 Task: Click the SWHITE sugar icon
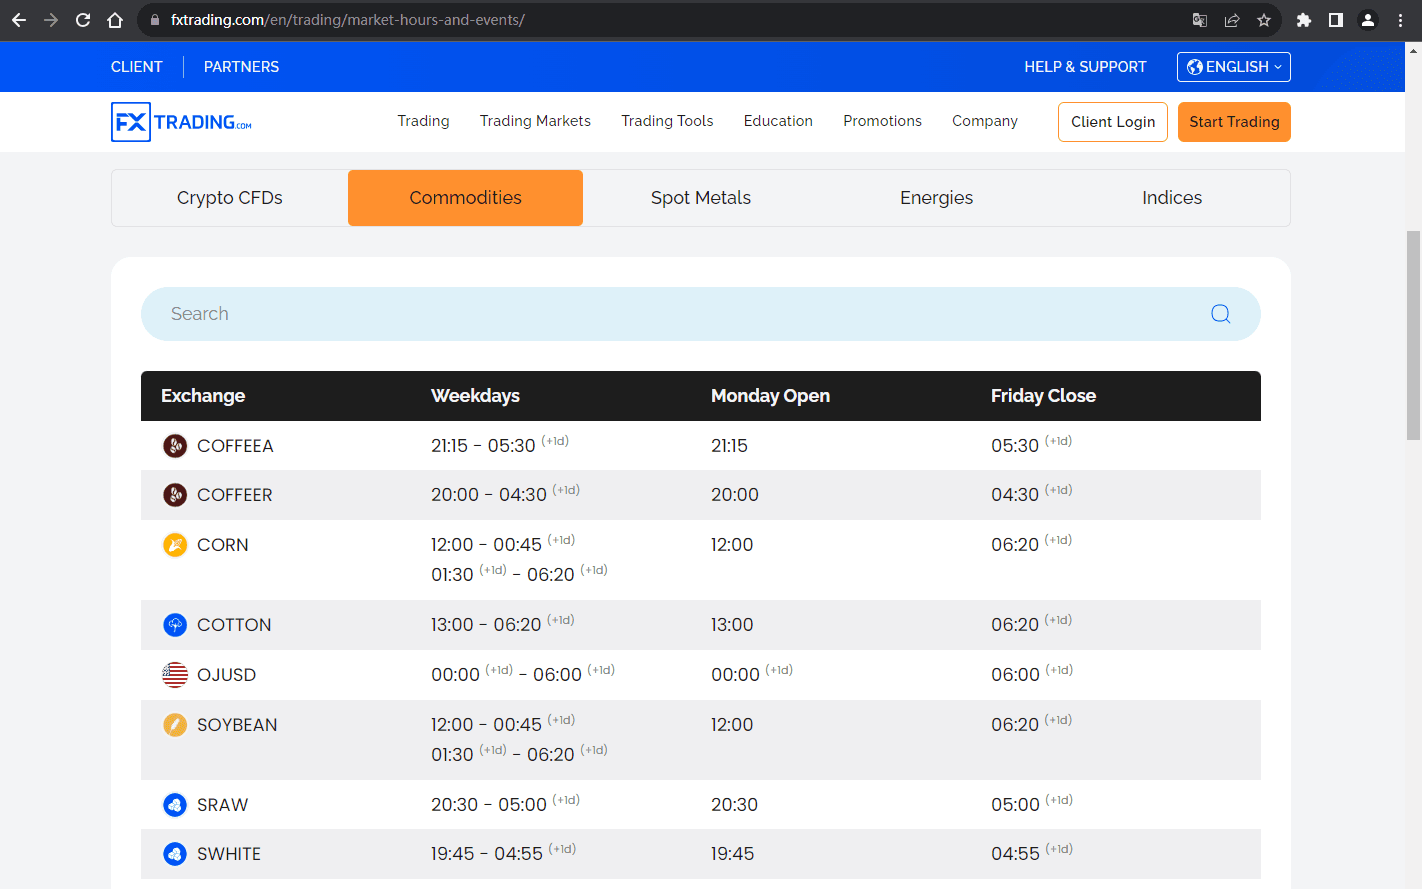tap(175, 854)
